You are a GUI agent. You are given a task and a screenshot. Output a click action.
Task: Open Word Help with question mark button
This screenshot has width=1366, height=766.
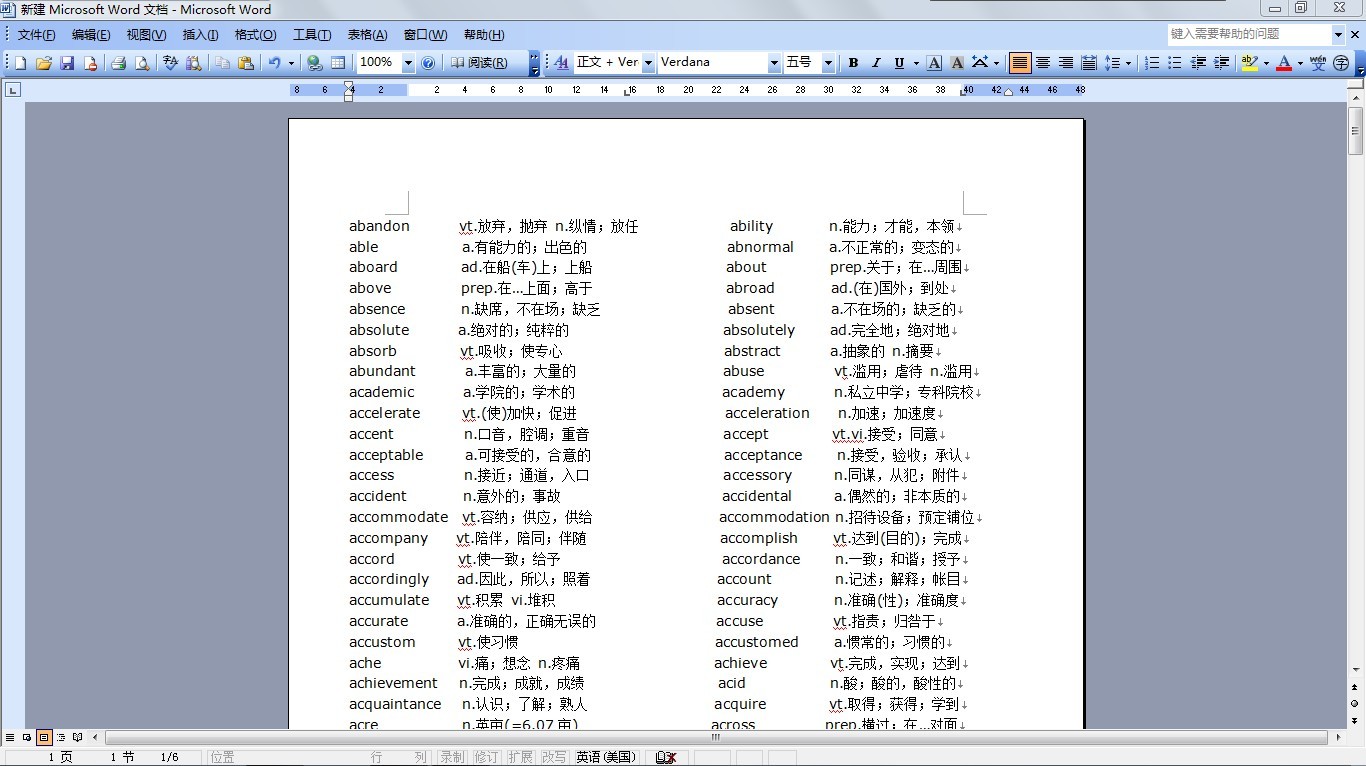click(428, 62)
